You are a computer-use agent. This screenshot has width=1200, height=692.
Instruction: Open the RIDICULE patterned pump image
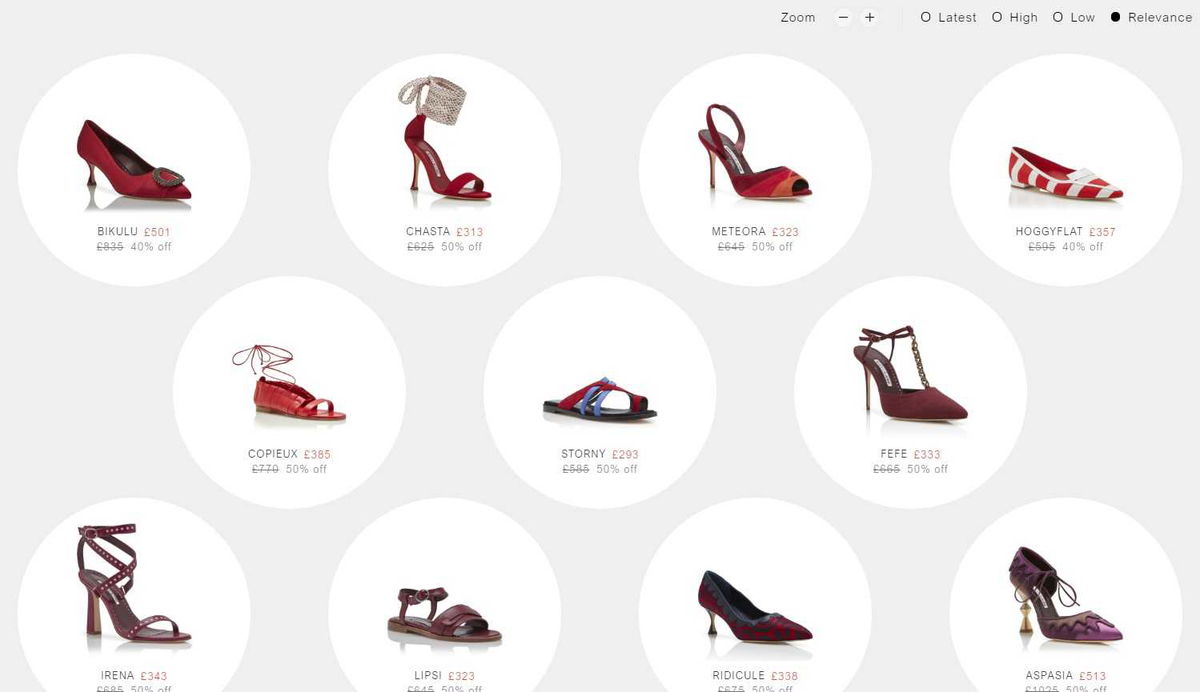tap(755, 607)
